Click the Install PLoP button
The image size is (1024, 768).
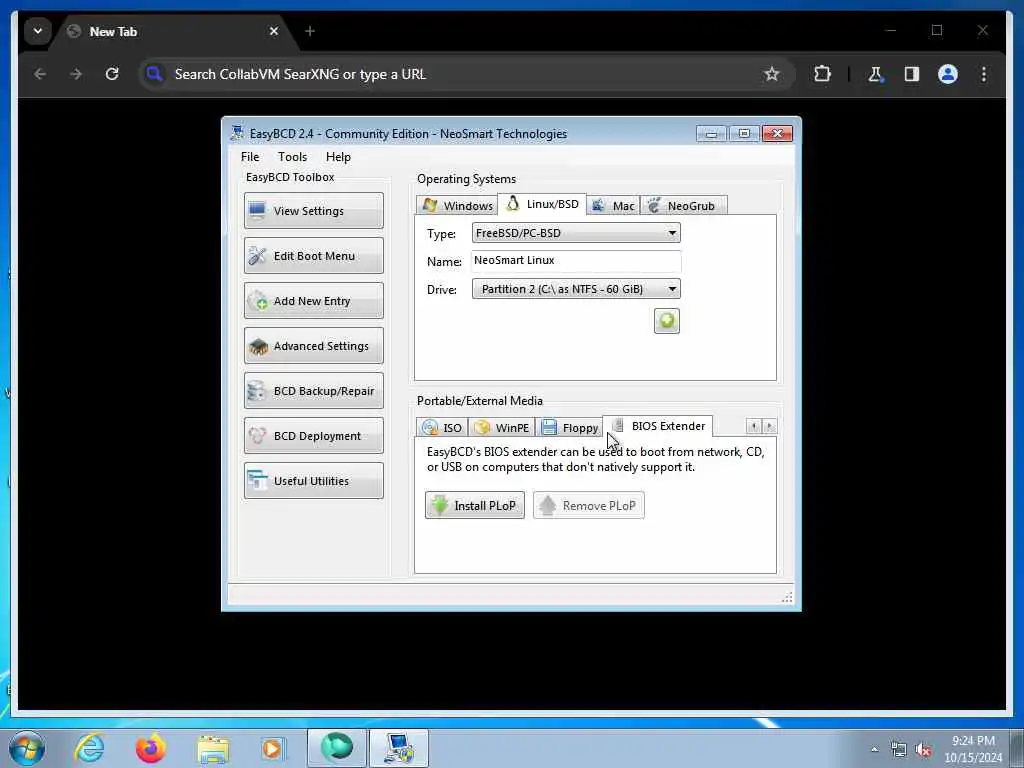click(475, 505)
